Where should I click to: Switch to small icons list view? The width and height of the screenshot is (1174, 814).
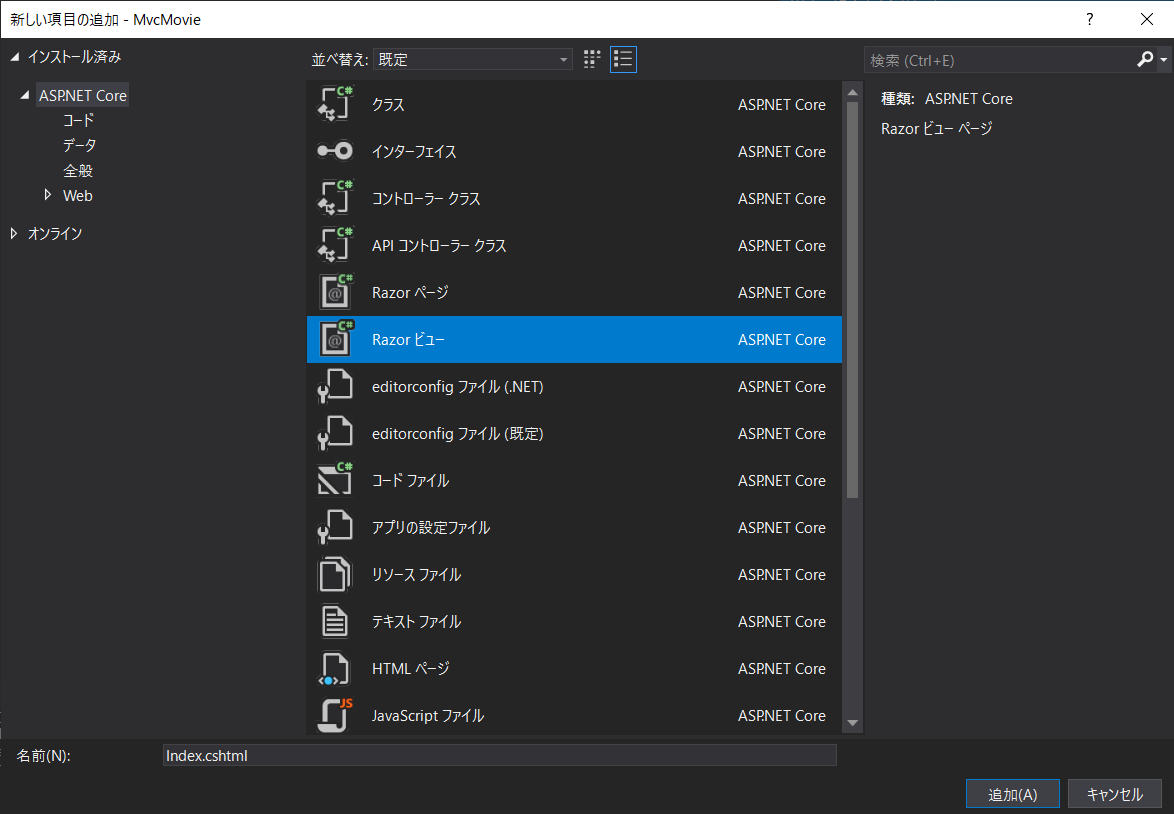pos(623,59)
